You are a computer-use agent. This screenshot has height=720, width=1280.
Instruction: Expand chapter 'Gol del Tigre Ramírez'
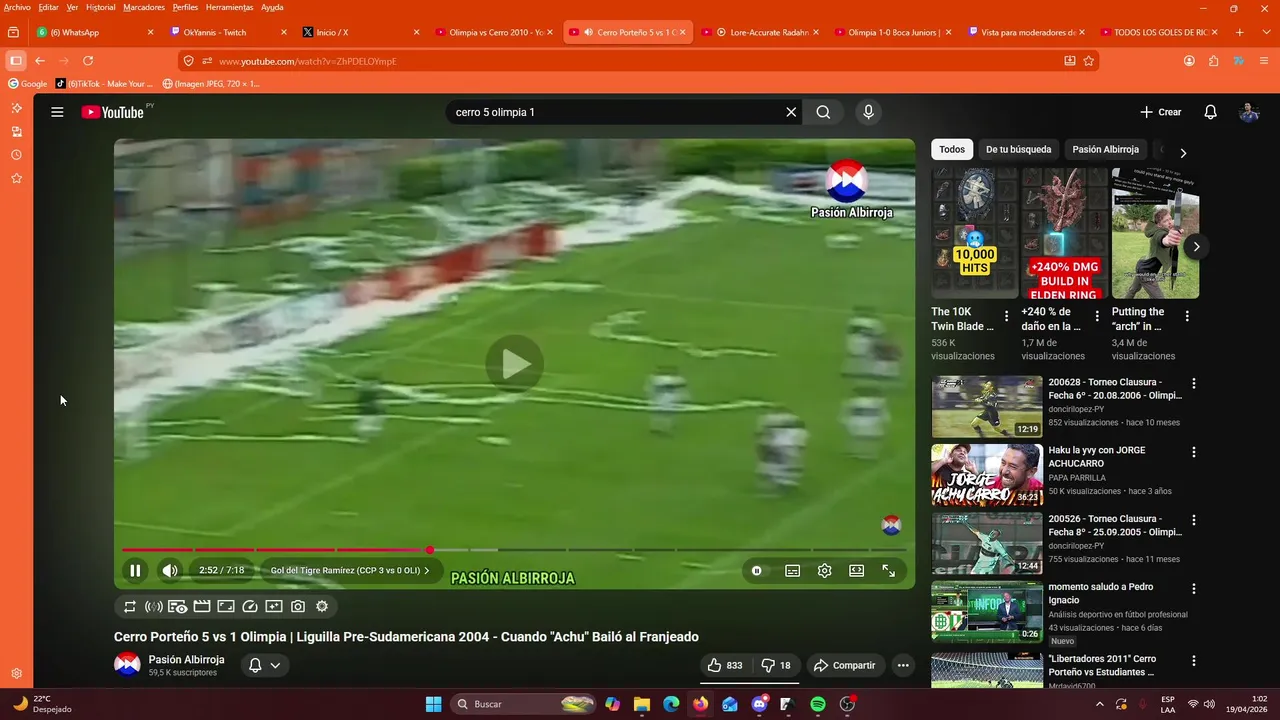point(350,571)
